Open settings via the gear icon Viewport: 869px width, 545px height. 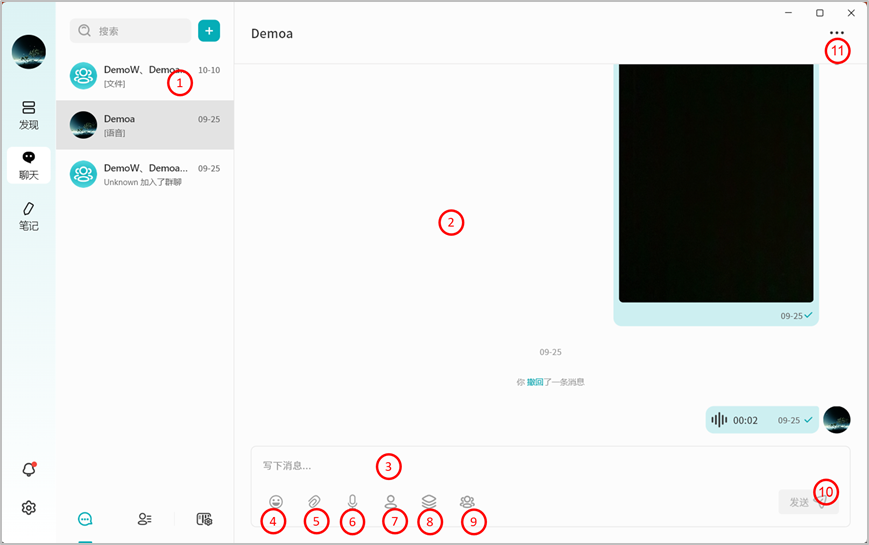(29, 508)
